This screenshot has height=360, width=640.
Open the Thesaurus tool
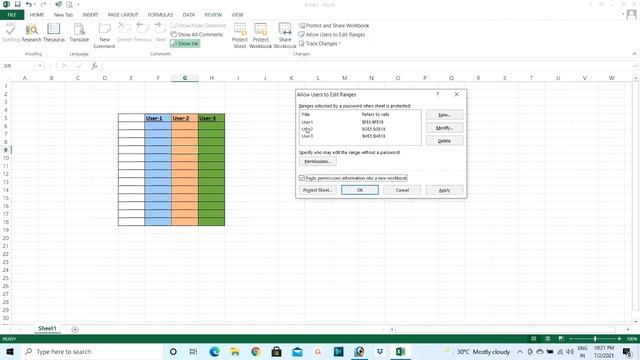[x=54, y=33]
